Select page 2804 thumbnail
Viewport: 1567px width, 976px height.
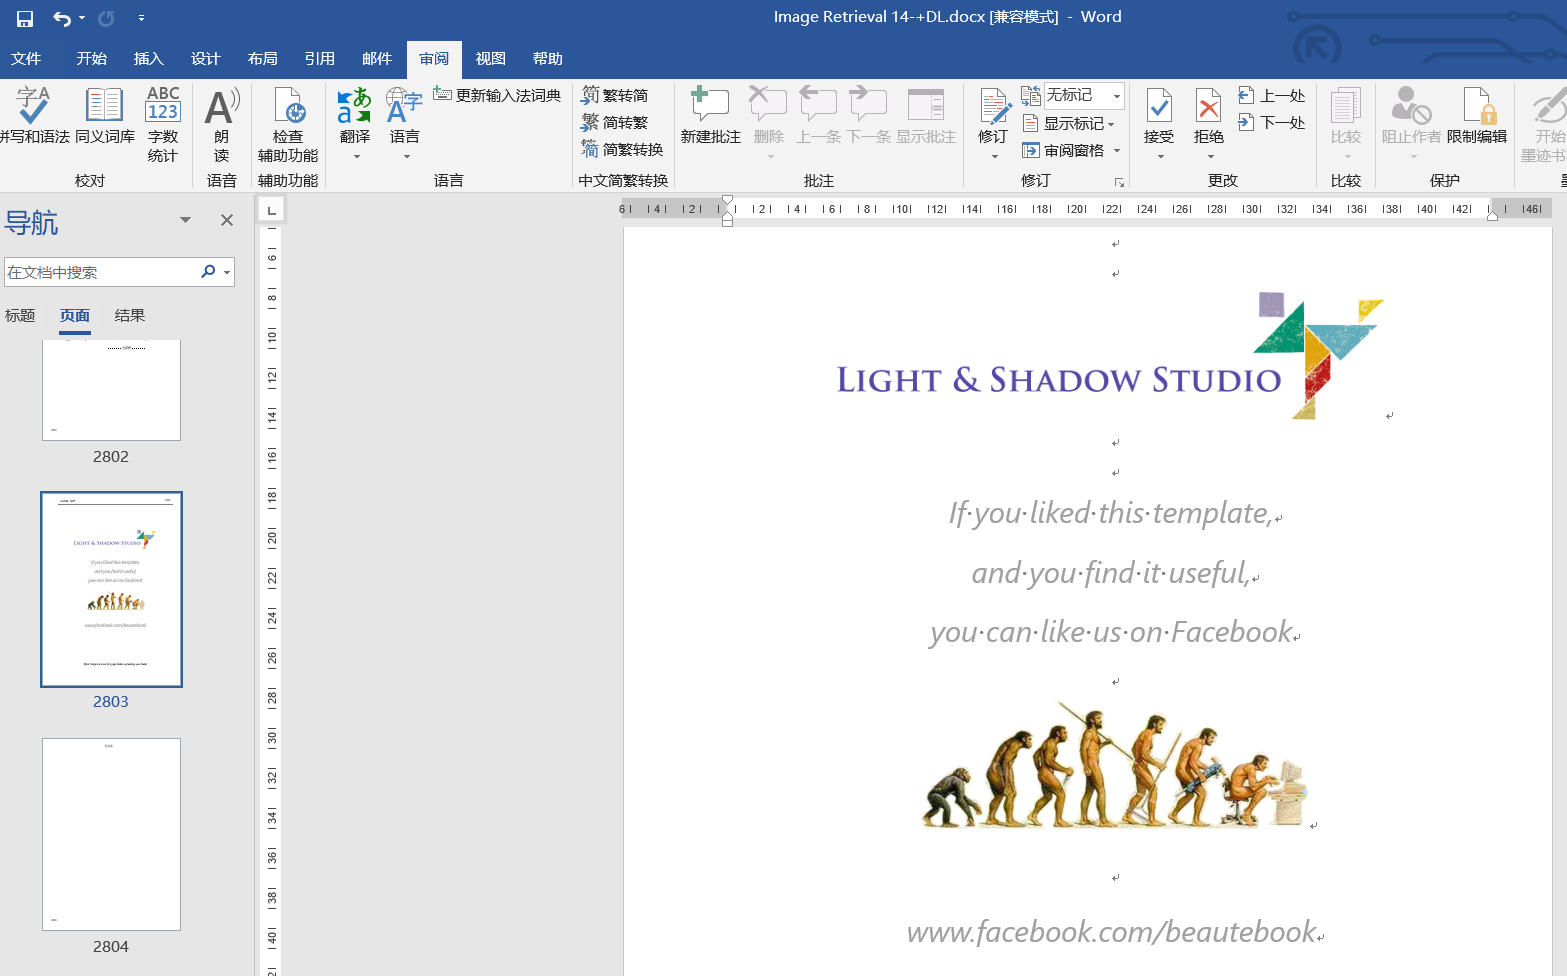111,834
